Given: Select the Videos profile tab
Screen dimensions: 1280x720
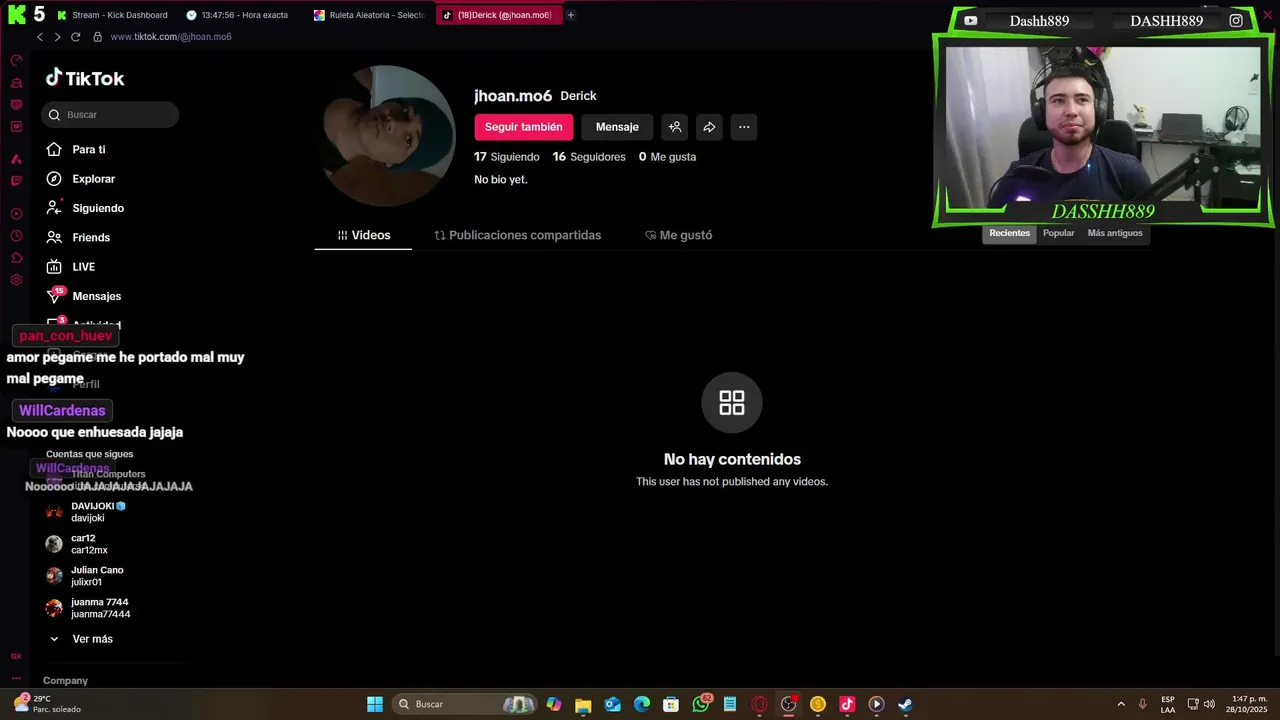Looking at the screenshot, I should pos(363,235).
